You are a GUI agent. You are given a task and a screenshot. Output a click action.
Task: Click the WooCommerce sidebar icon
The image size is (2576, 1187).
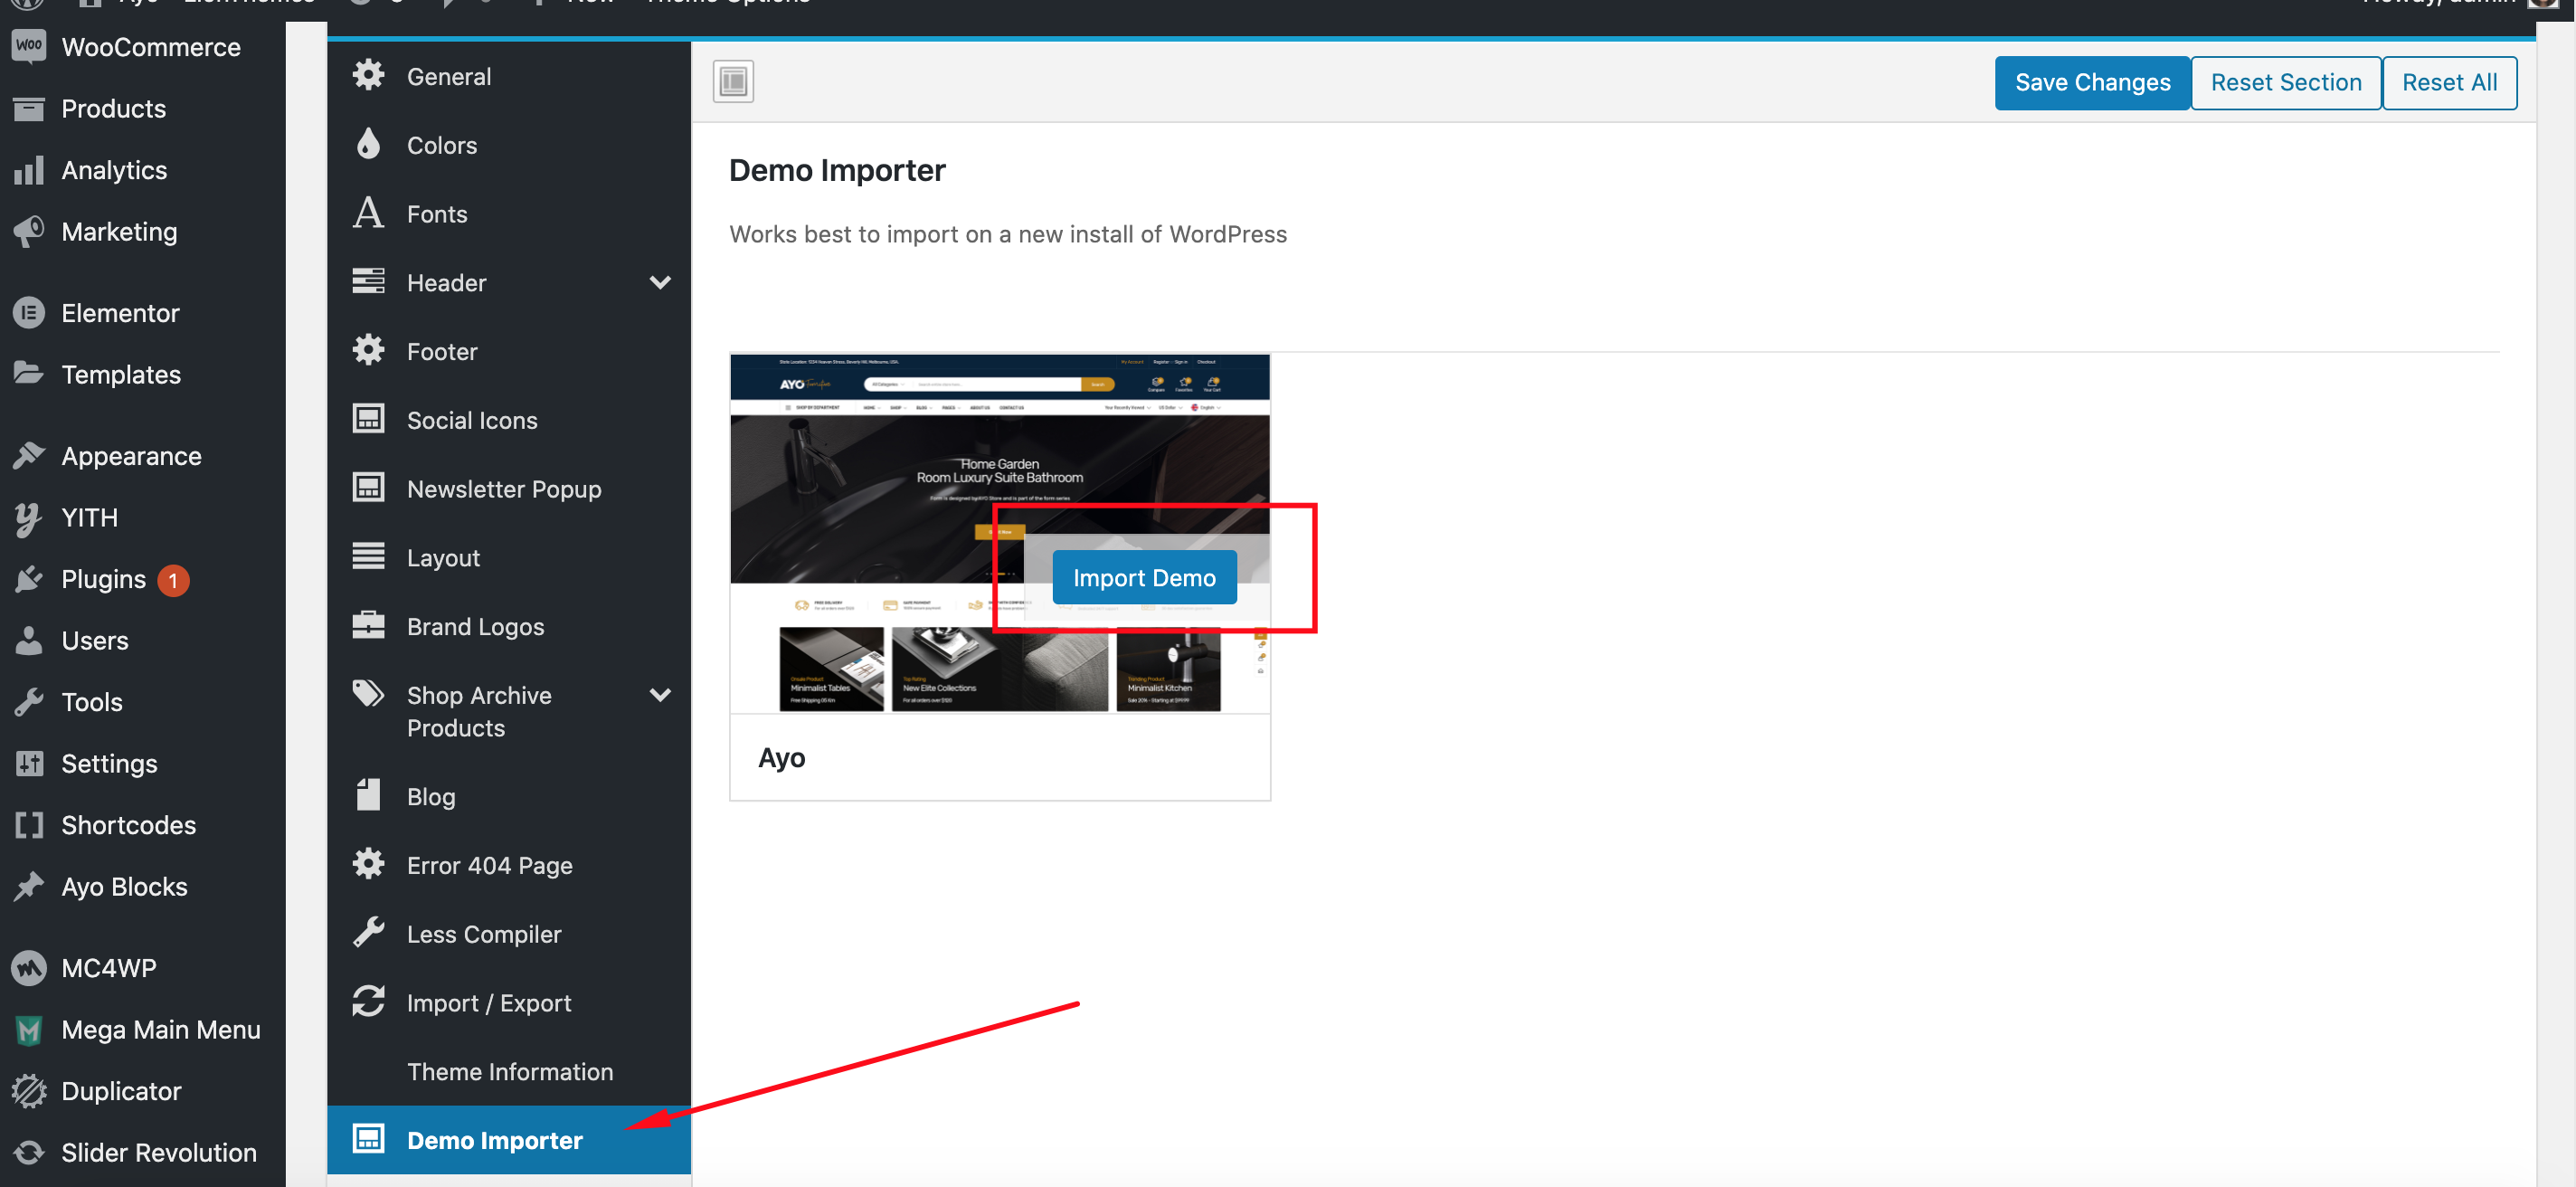point(29,46)
